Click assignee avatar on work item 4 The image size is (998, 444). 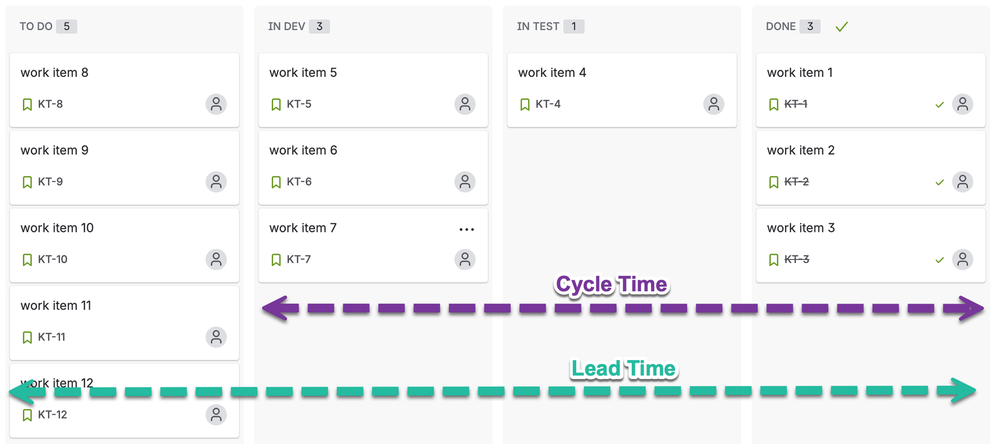tap(713, 104)
